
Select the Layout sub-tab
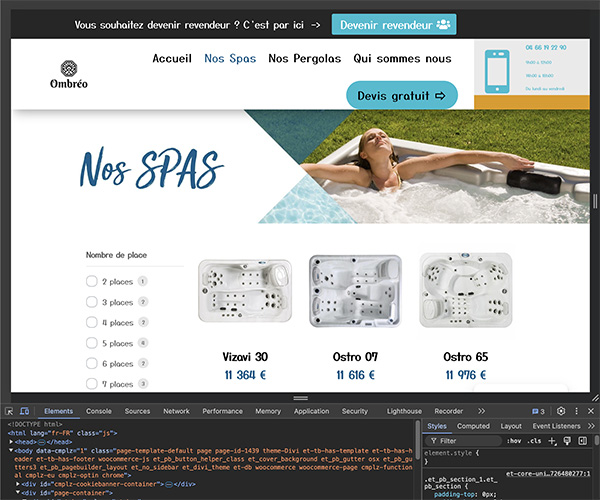point(511,426)
